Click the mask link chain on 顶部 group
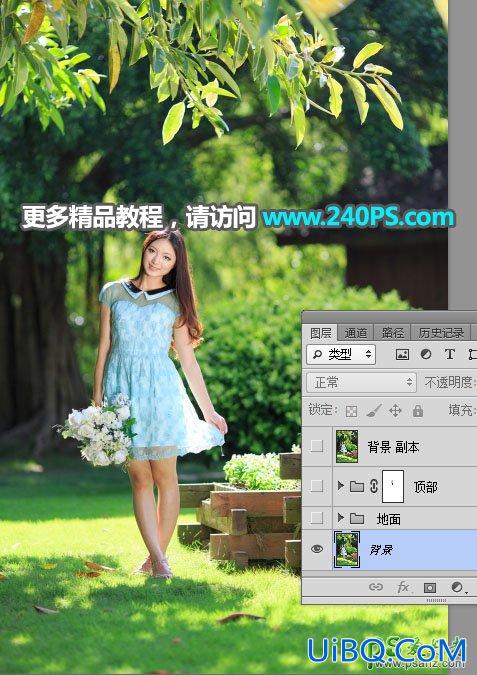Viewport: 477px width, 675px height. click(373, 486)
